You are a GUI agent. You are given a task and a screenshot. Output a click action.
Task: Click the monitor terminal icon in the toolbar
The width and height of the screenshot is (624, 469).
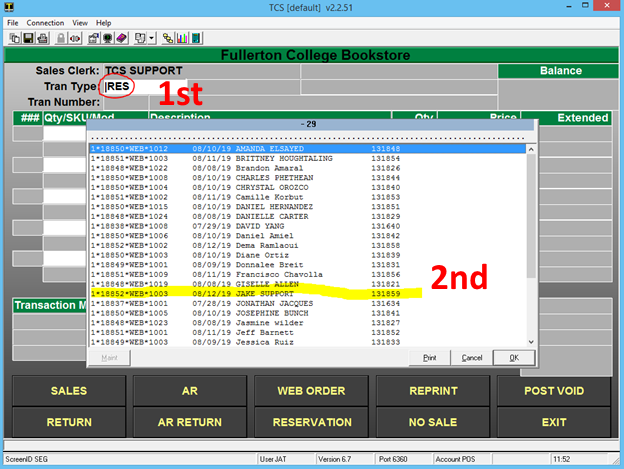tap(107, 38)
